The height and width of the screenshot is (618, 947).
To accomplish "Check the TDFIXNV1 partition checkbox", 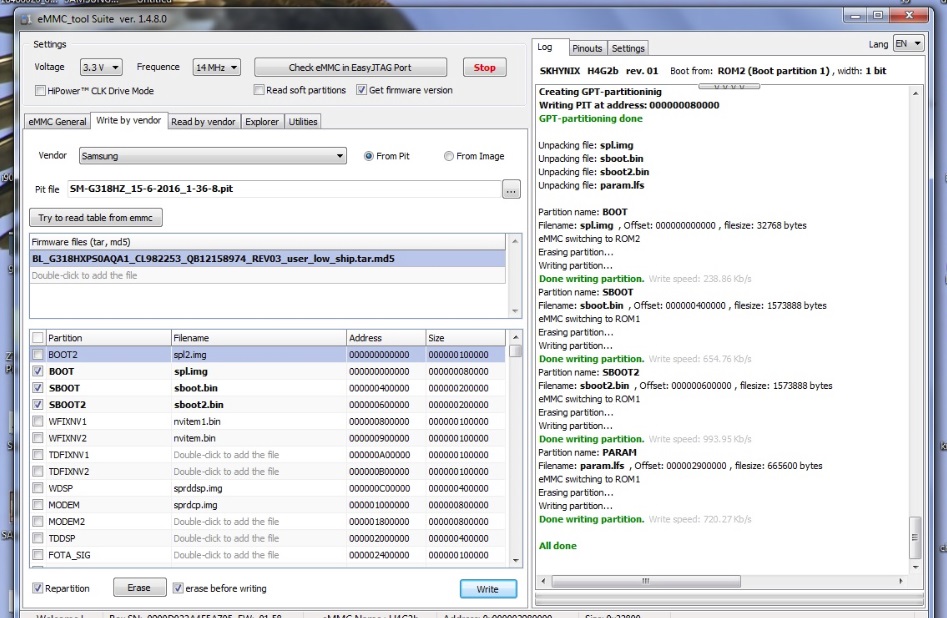I will pyautogui.click(x=38, y=455).
